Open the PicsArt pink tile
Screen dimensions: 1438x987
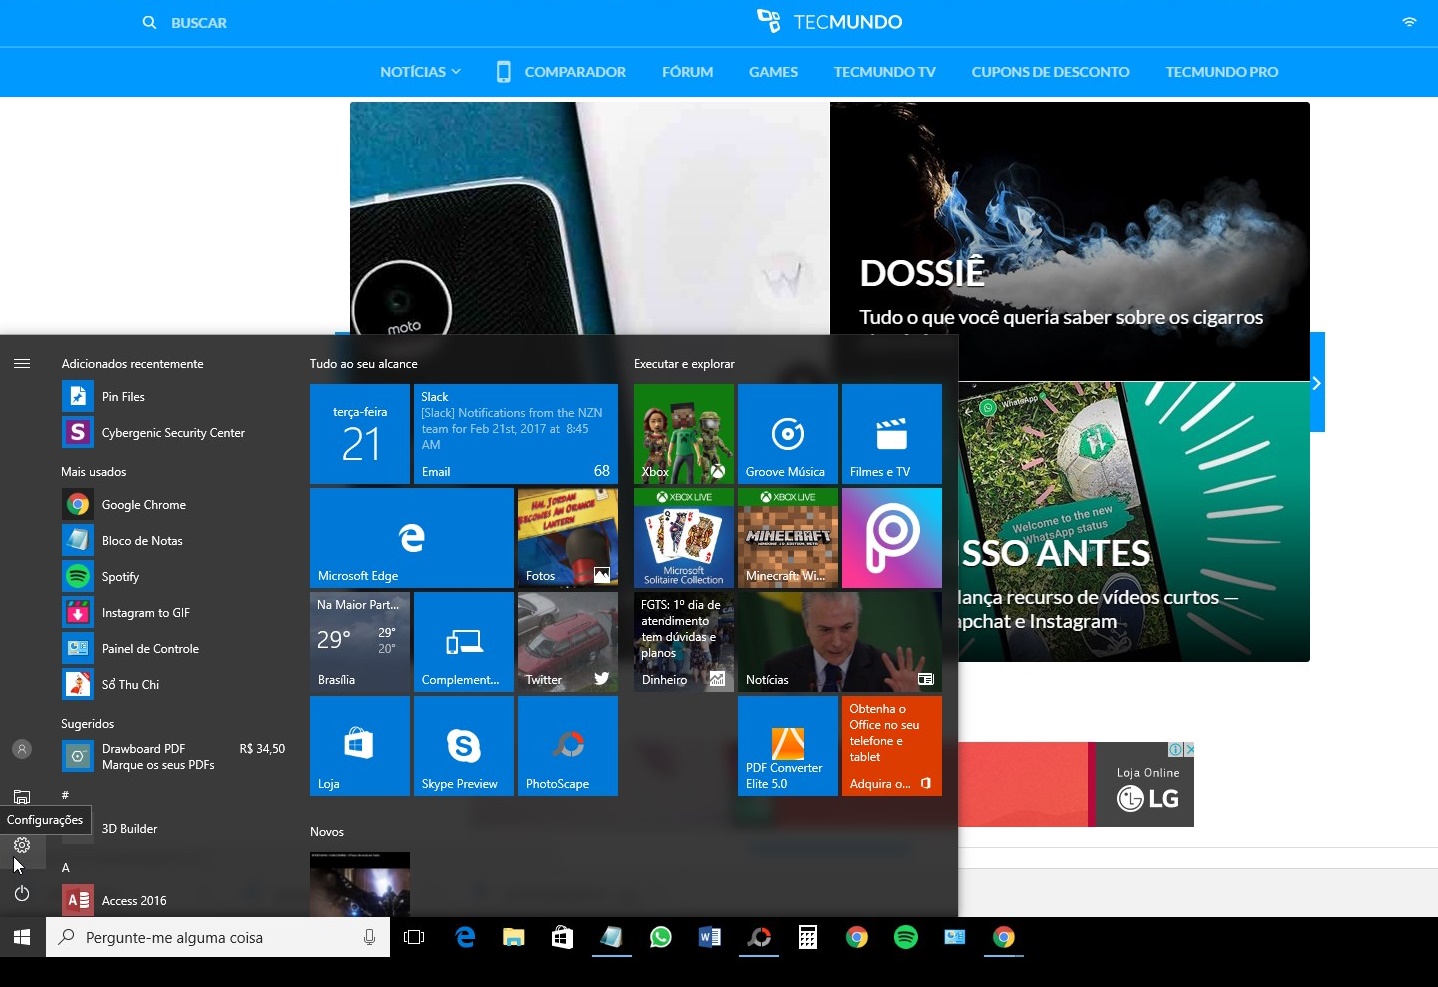click(892, 538)
